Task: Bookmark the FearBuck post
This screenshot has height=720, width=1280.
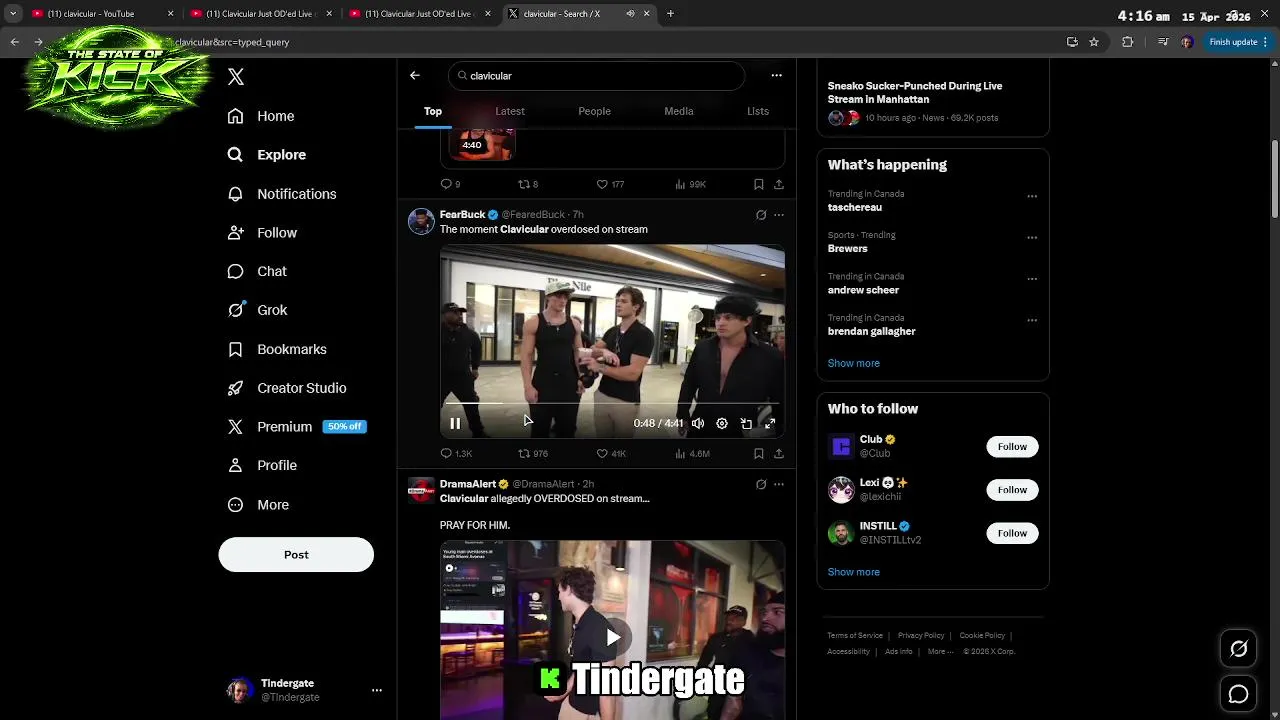Action: [759, 454]
